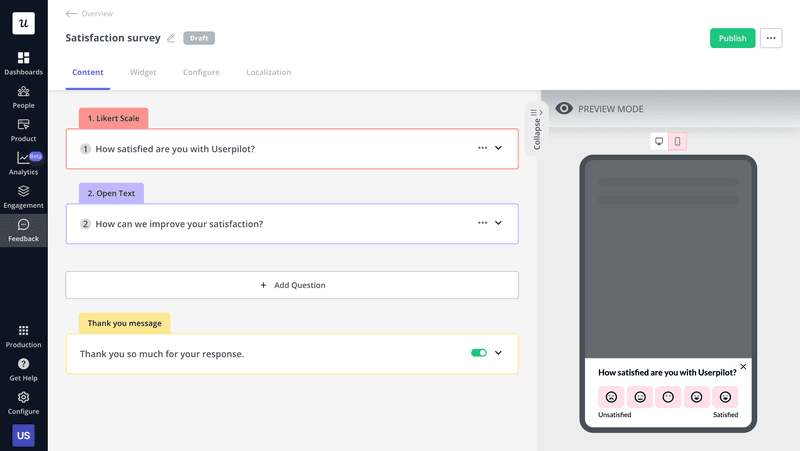Viewport: 800px width, 451px height.
Task: Select the 1. Likert Scale label
Action: coord(113,118)
